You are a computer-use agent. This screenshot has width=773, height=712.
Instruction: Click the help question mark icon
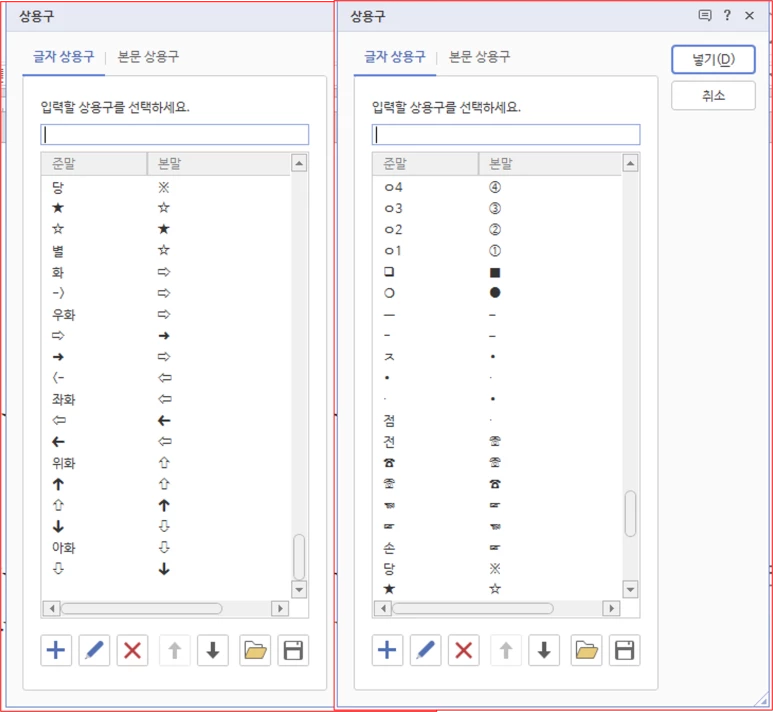(x=727, y=15)
